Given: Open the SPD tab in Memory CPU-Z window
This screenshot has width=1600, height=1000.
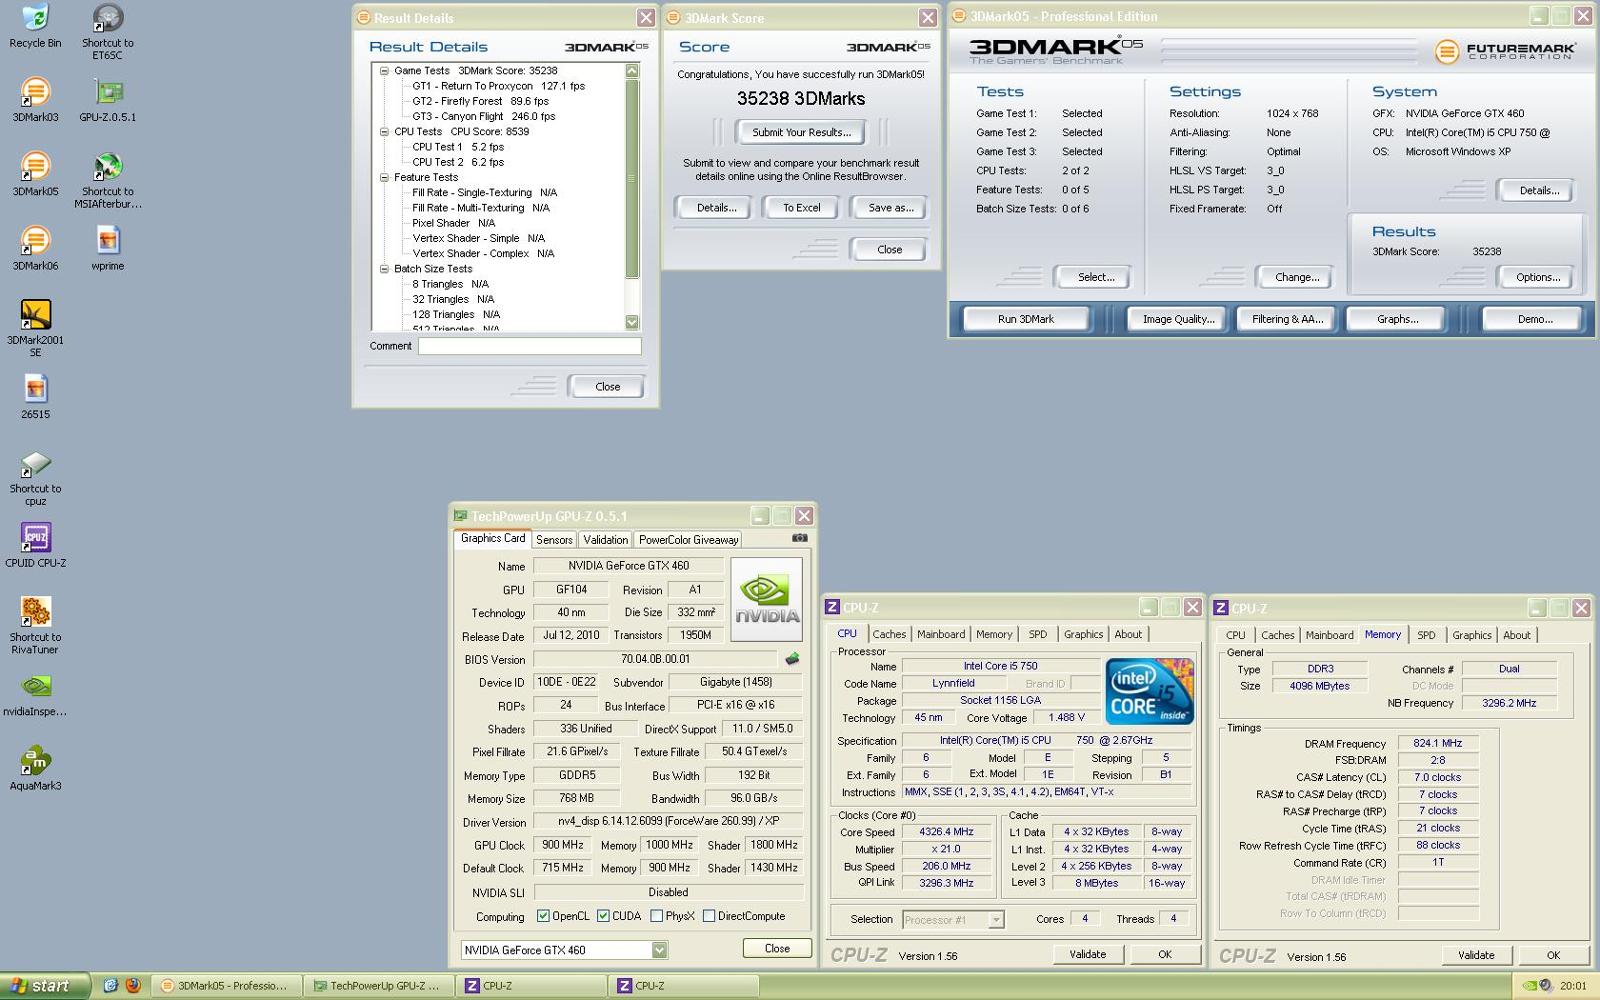Looking at the screenshot, I should 1426,635.
